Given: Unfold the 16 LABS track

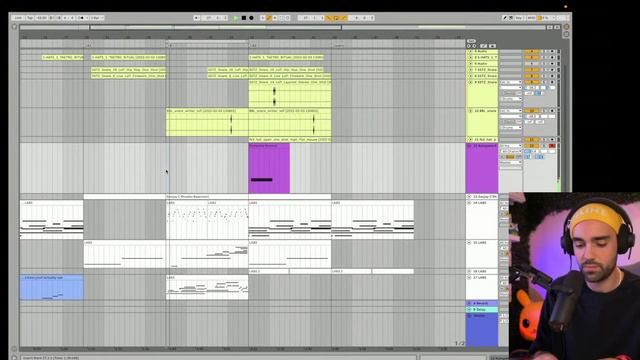Looking at the screenshot, I should tap(469, 271).
